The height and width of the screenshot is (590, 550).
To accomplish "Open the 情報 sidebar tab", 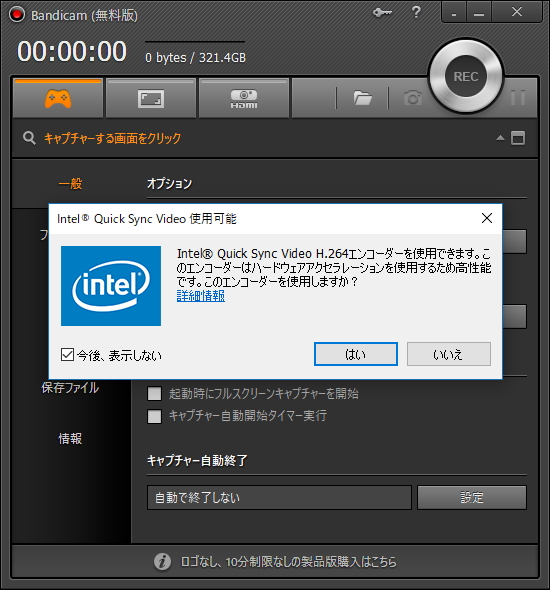I will 70,438.
